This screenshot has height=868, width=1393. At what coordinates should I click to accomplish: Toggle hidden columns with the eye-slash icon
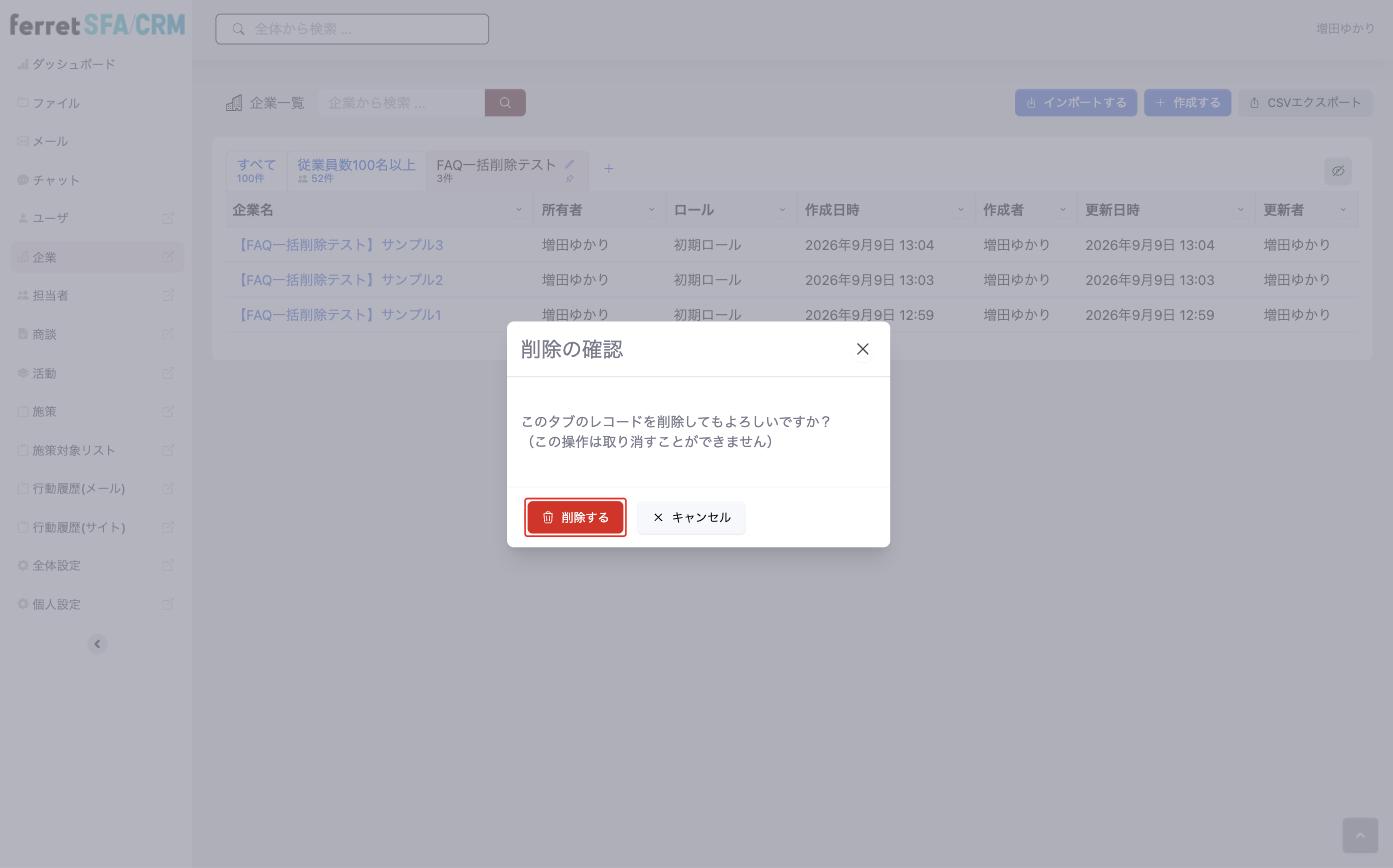click(x=1338, y=171)
